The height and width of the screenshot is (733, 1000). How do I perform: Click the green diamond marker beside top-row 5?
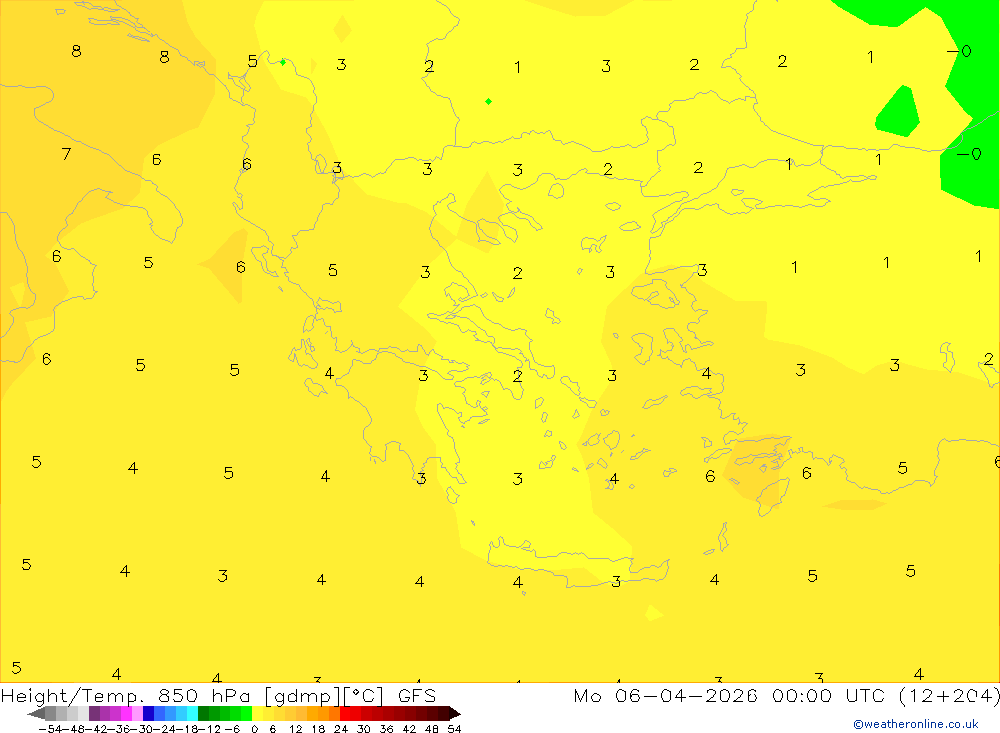(283, 62)
